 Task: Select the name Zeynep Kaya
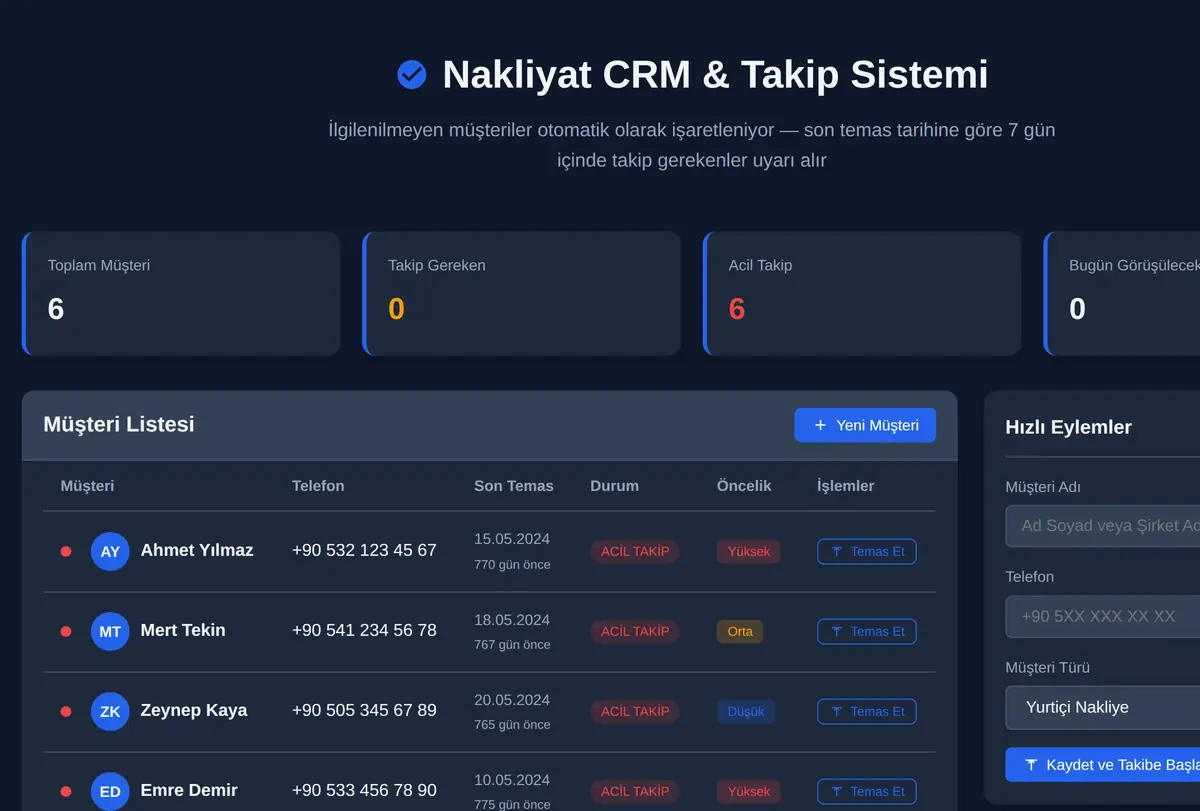coord(194,710)
